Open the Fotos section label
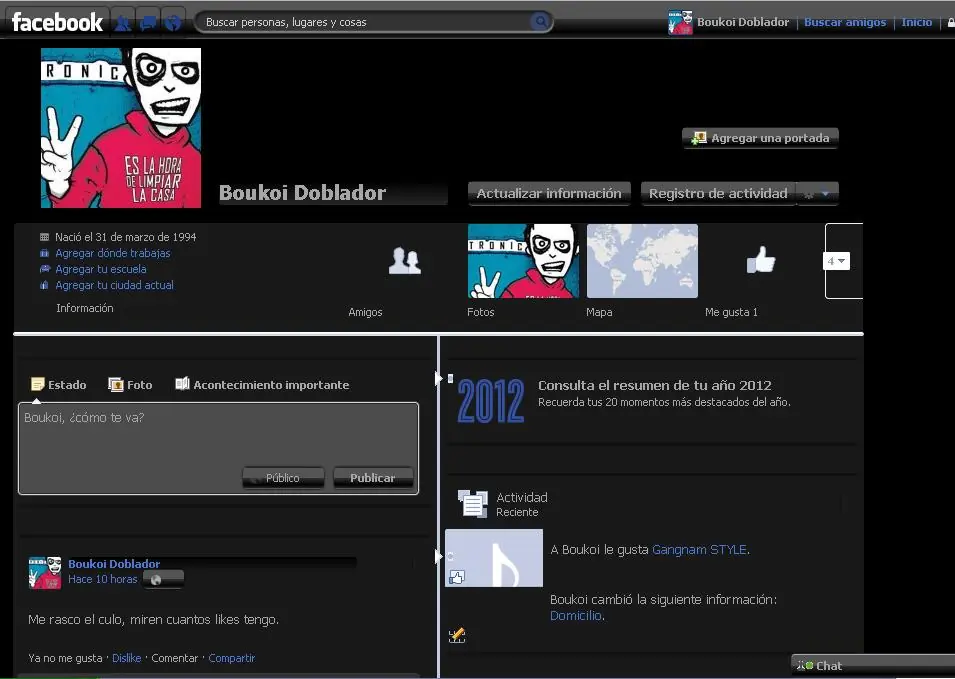 coord(481,312)
